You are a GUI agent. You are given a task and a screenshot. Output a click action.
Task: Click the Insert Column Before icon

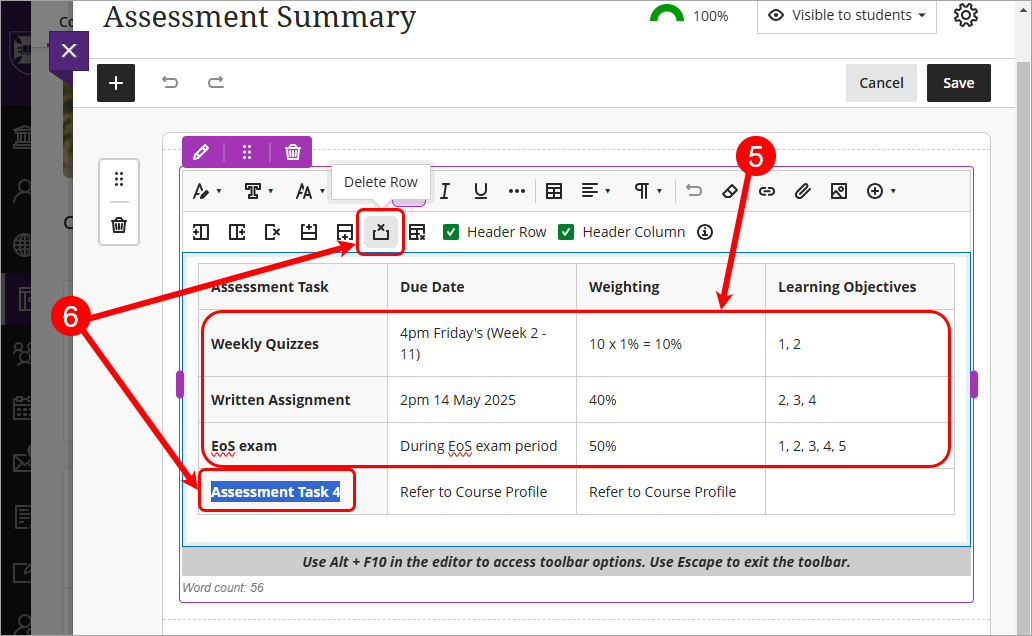200,231
